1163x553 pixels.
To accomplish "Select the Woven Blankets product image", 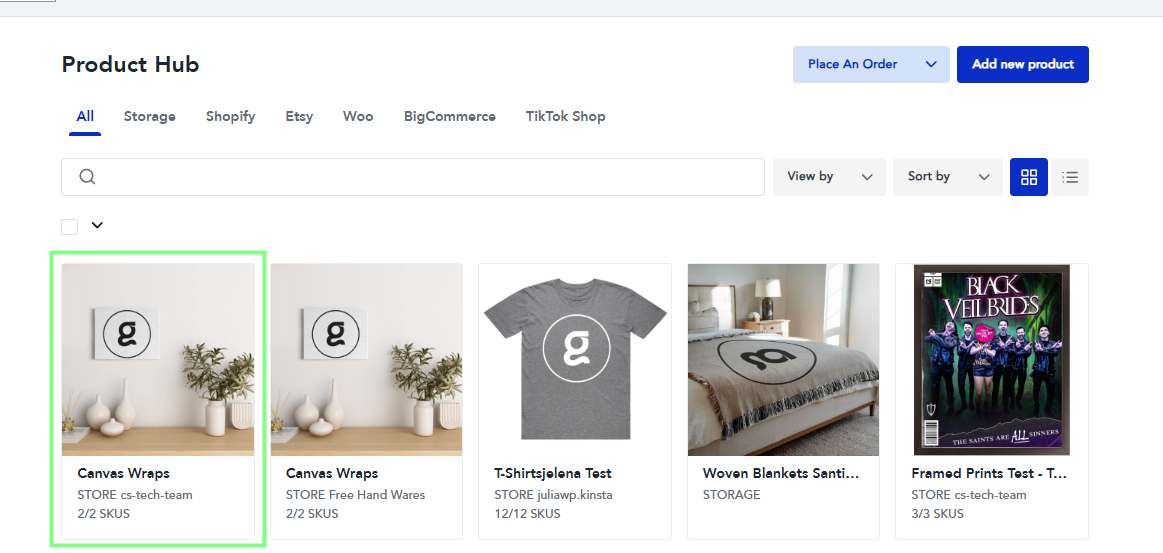I will tap(783, 360).
